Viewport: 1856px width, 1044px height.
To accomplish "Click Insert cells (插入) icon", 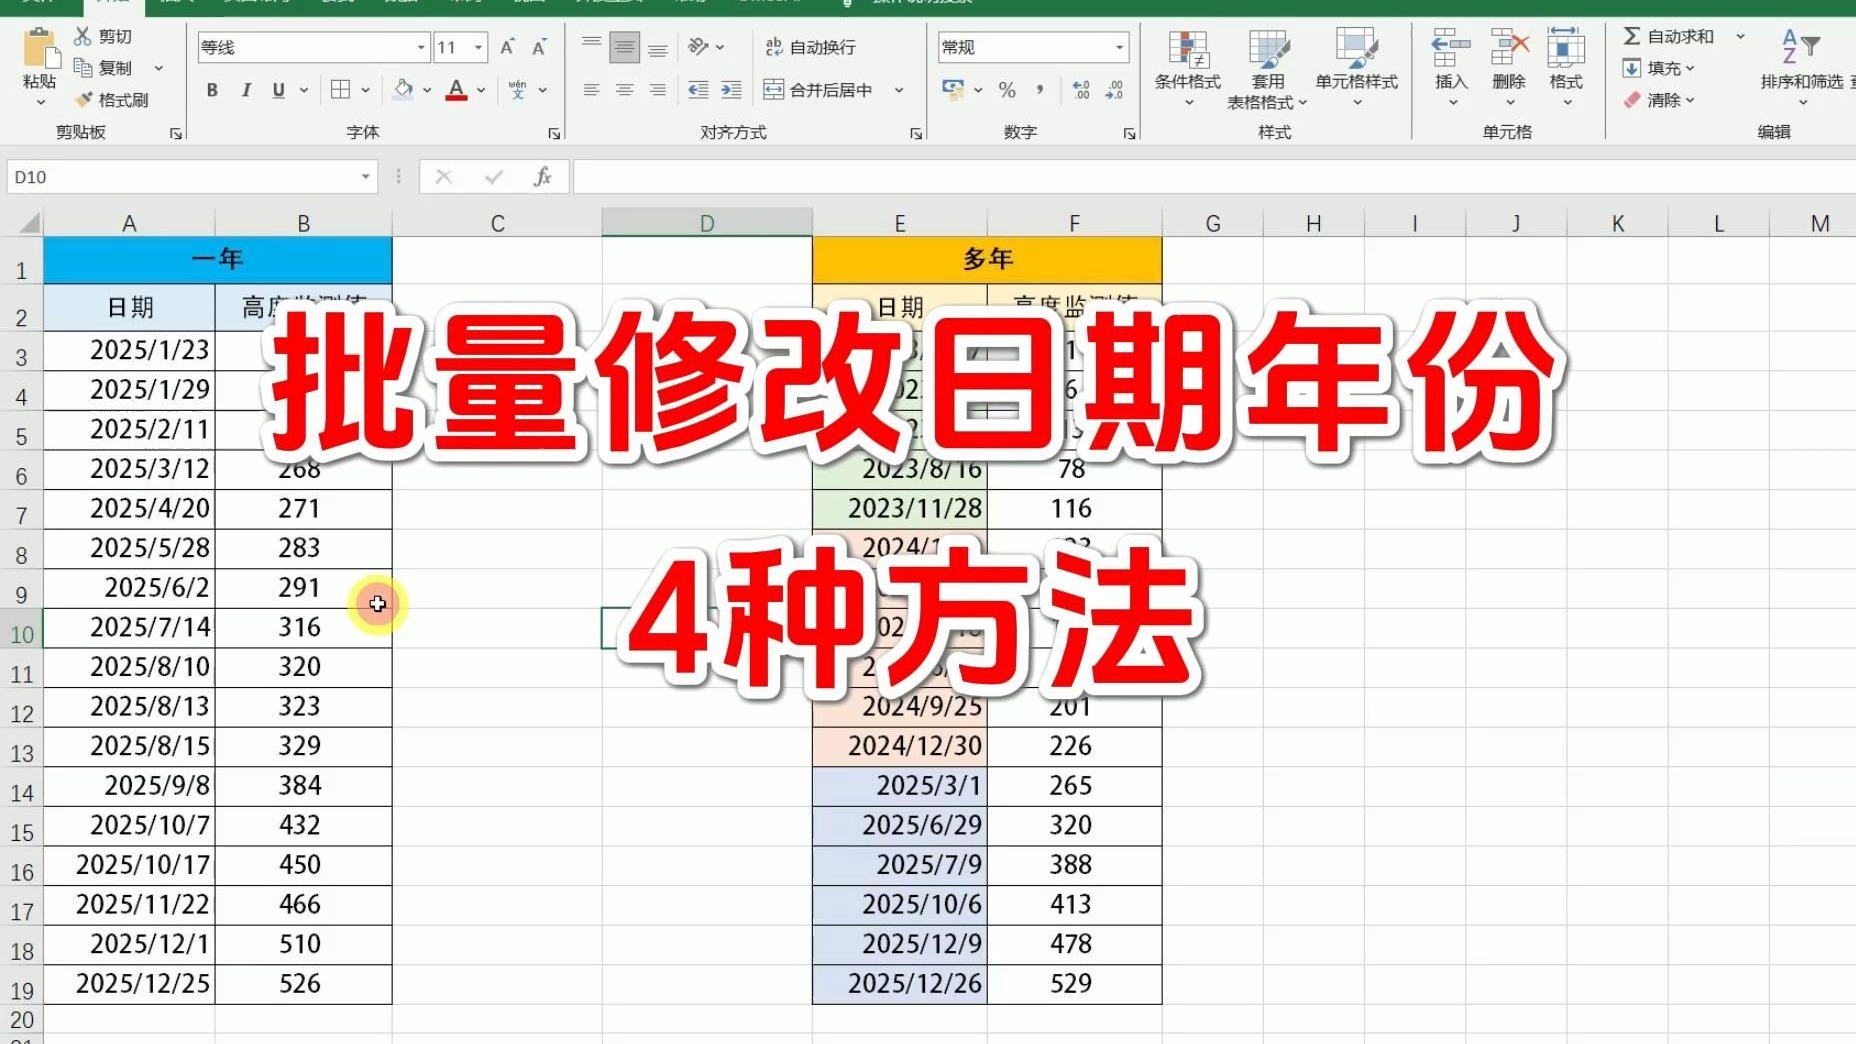I will click(1451, 48).
